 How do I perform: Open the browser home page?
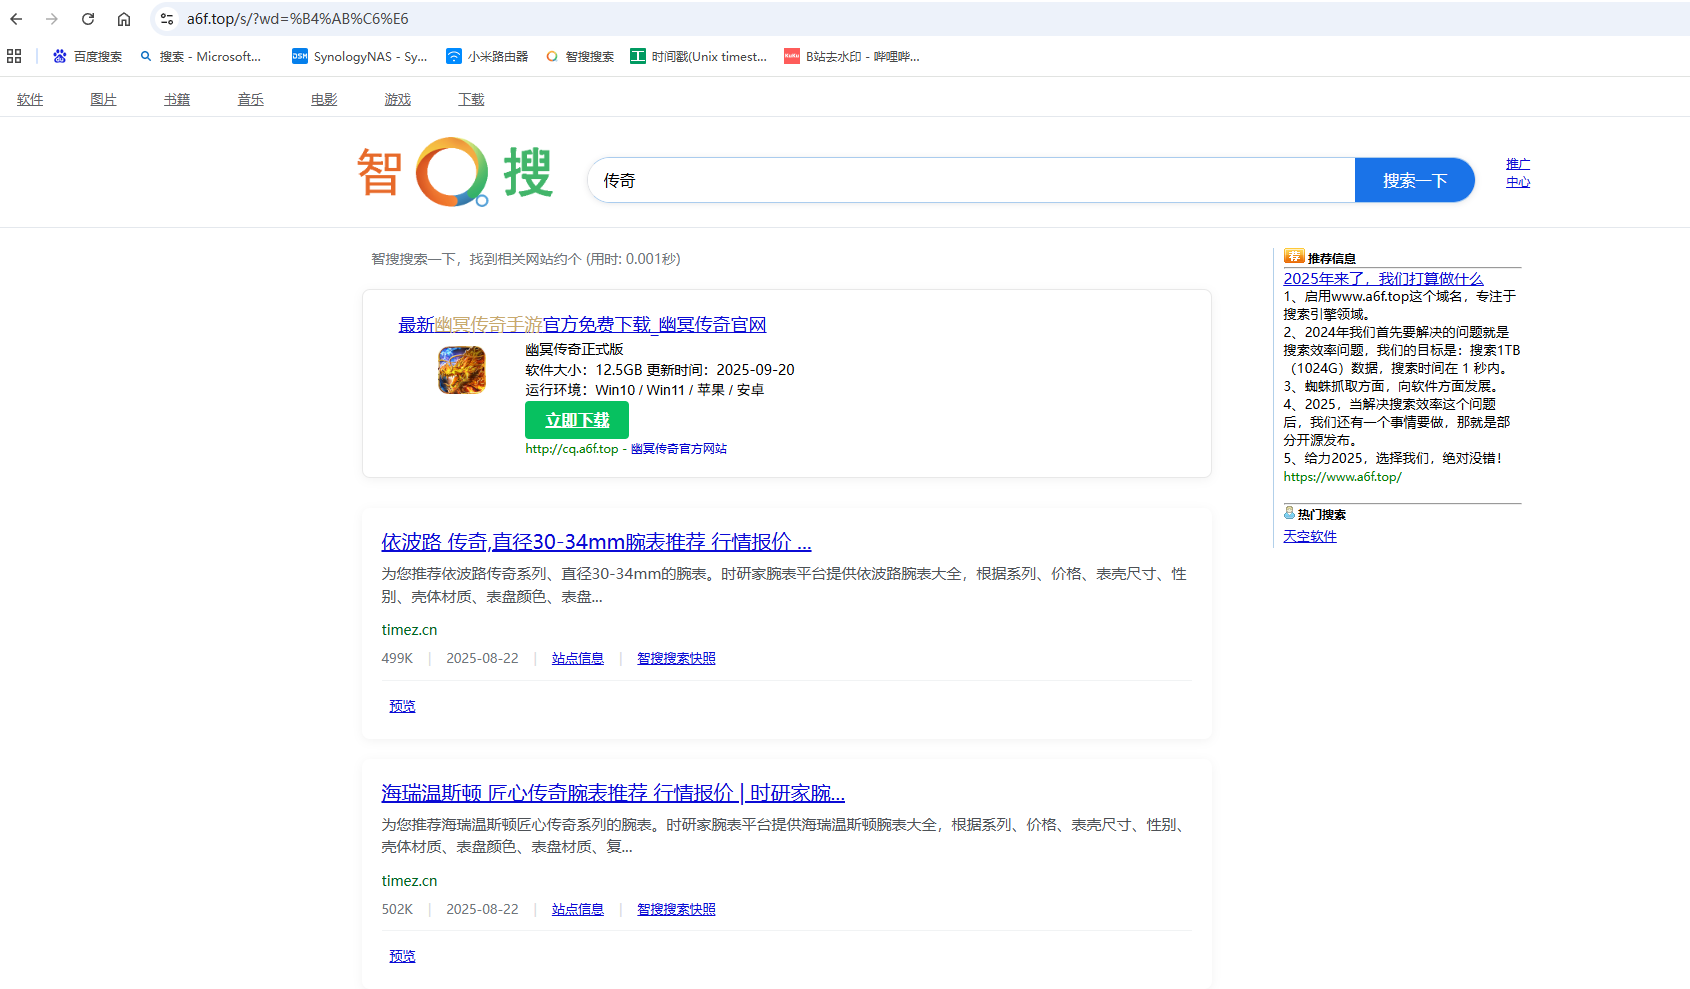tap(124, 19)
